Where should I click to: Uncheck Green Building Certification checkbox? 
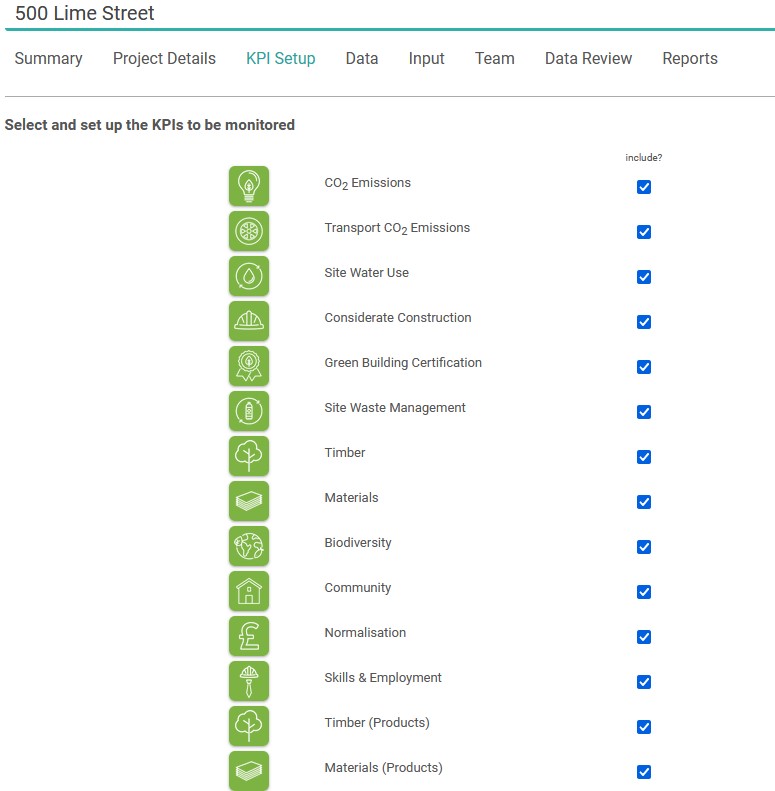click(644, 367)
